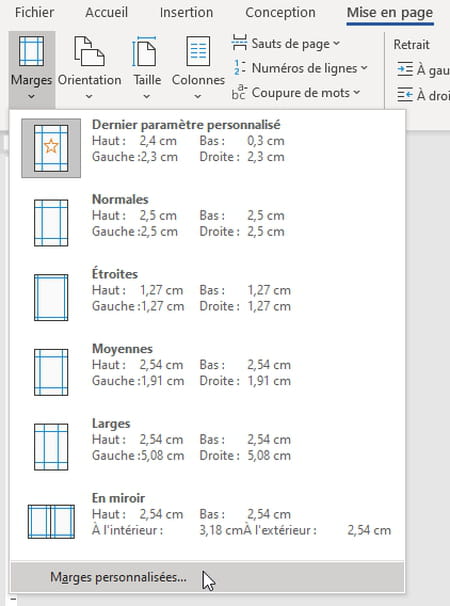This screenshot has width=450, height=606.
Task: Click the Taille paper size icon
Action: pos(145,51)
